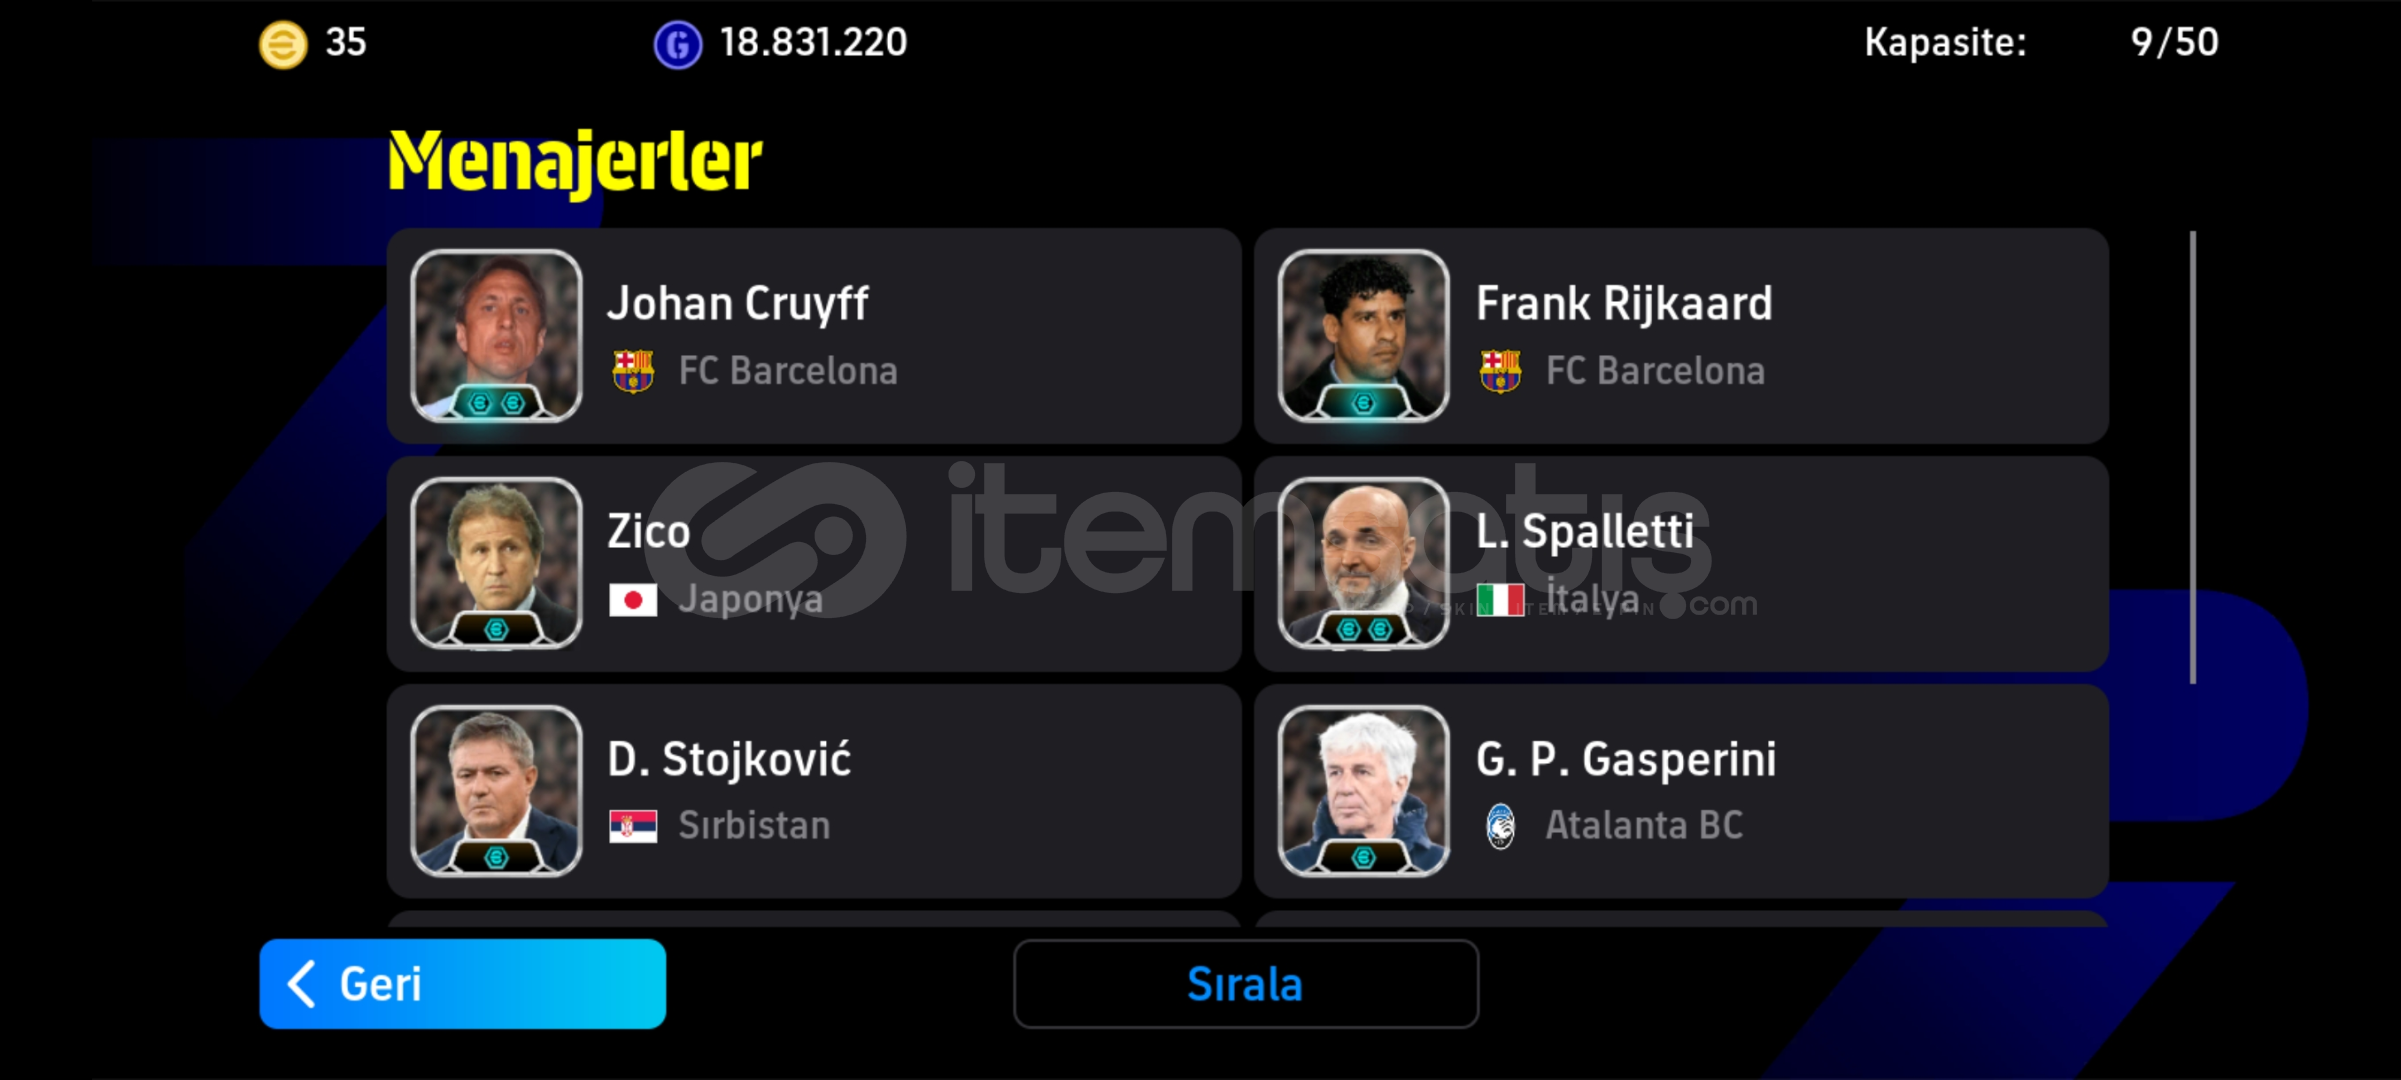Tap the 18.831.220 GP balance
2401x1080 pixels.
(813, 43)
